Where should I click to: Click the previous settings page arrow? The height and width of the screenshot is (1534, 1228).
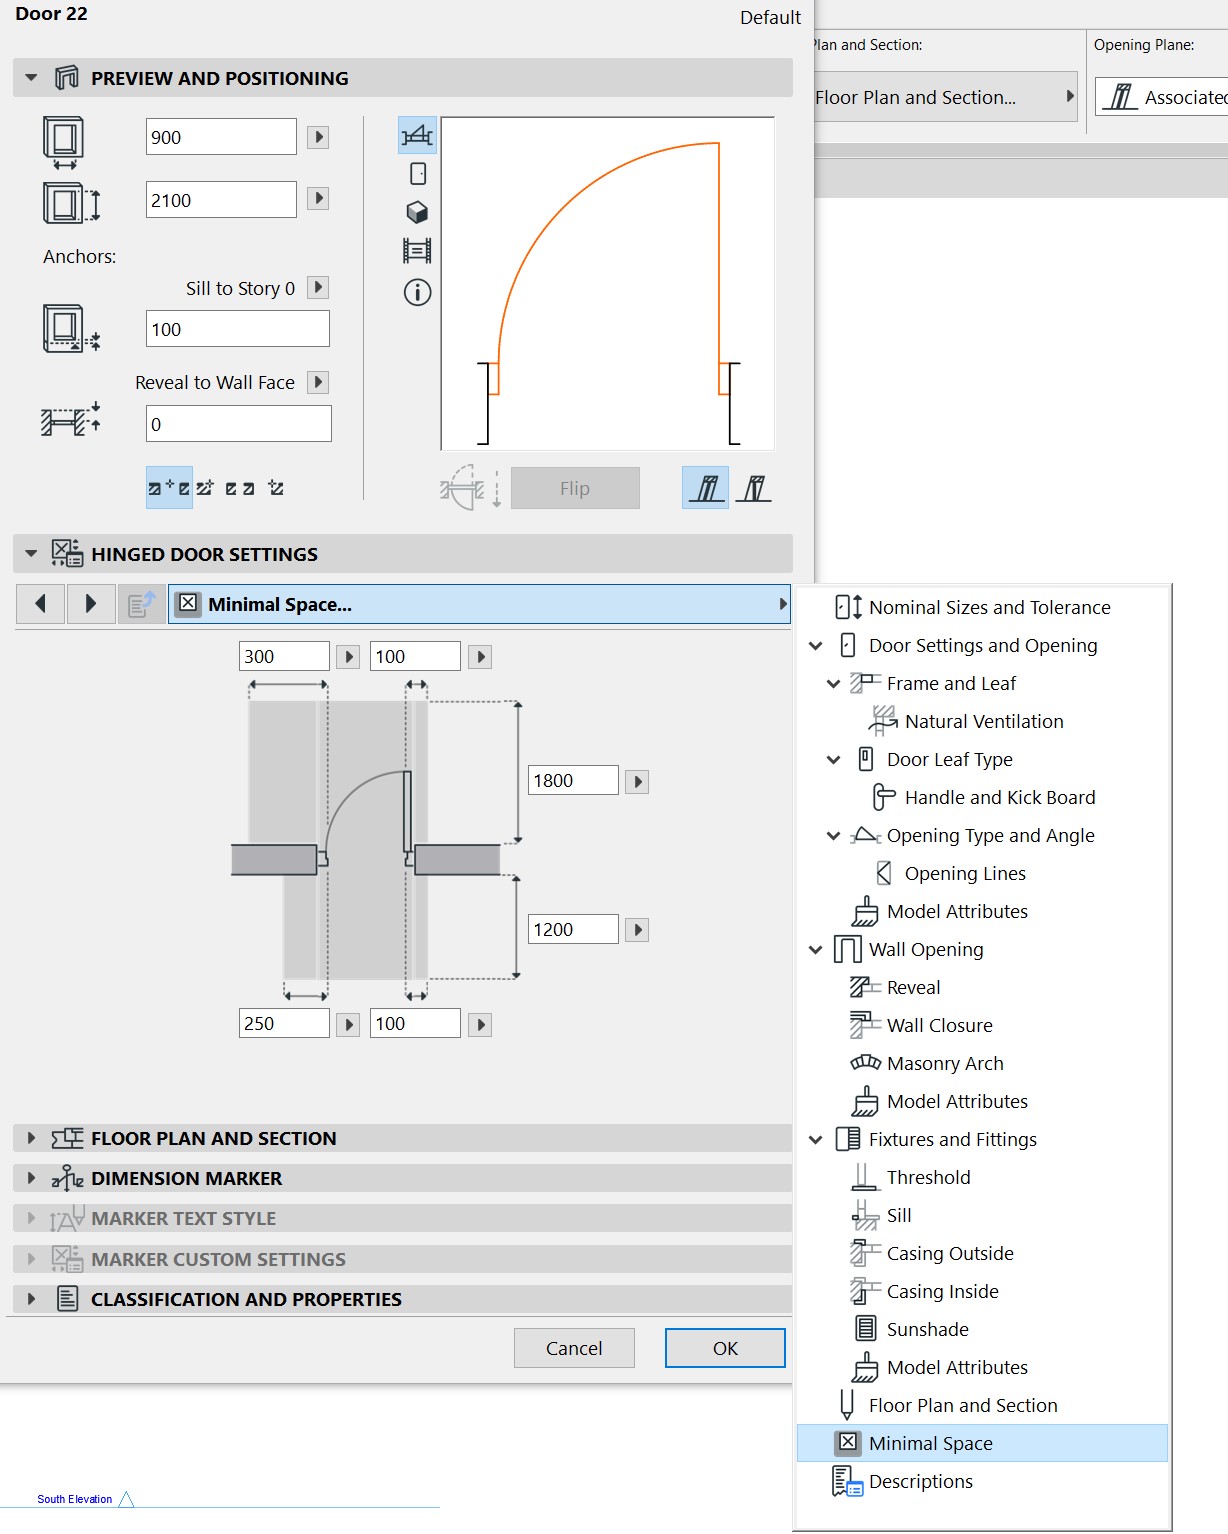pyautogui.click(x=41, y=604)
